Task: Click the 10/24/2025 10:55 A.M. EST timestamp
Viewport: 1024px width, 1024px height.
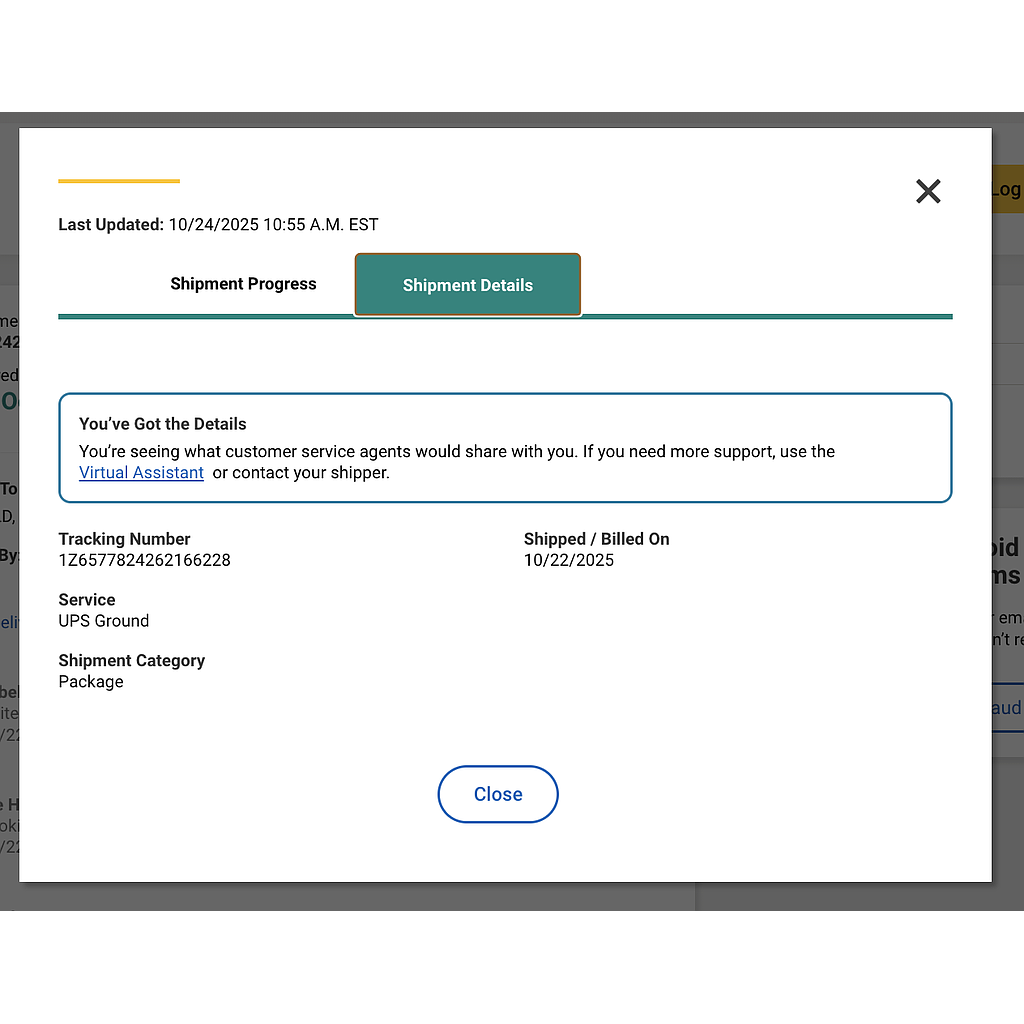Action: click(273, 225)
